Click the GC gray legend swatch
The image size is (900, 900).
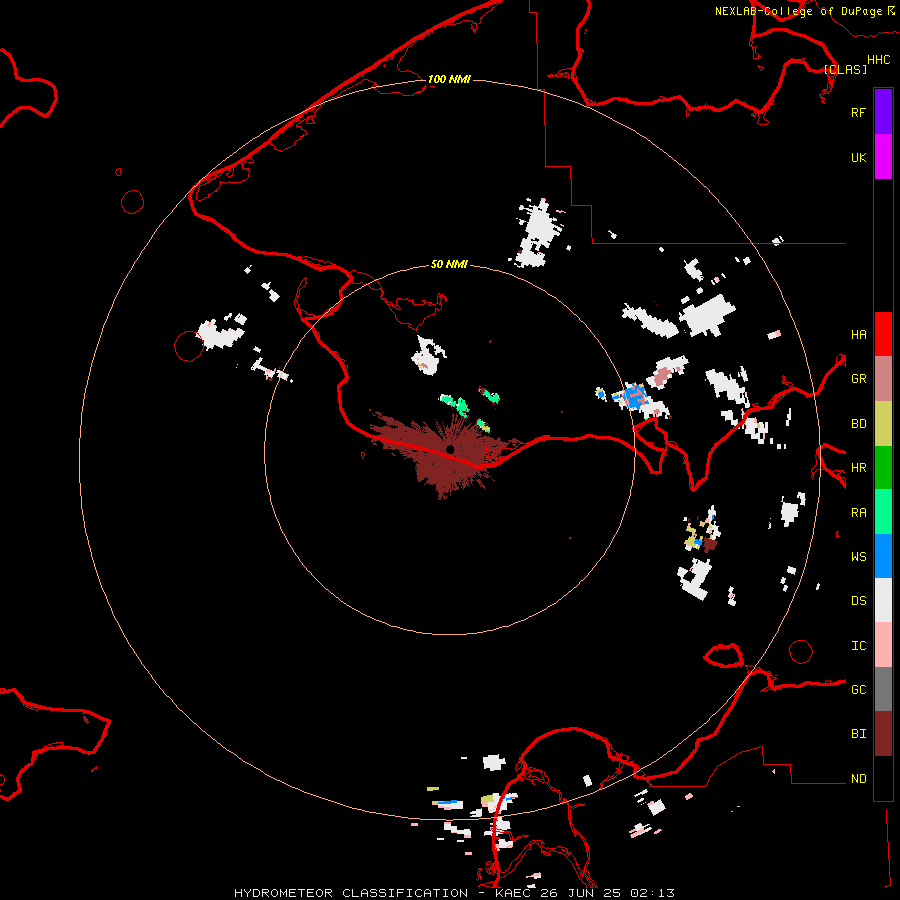(x=883, y=689)
